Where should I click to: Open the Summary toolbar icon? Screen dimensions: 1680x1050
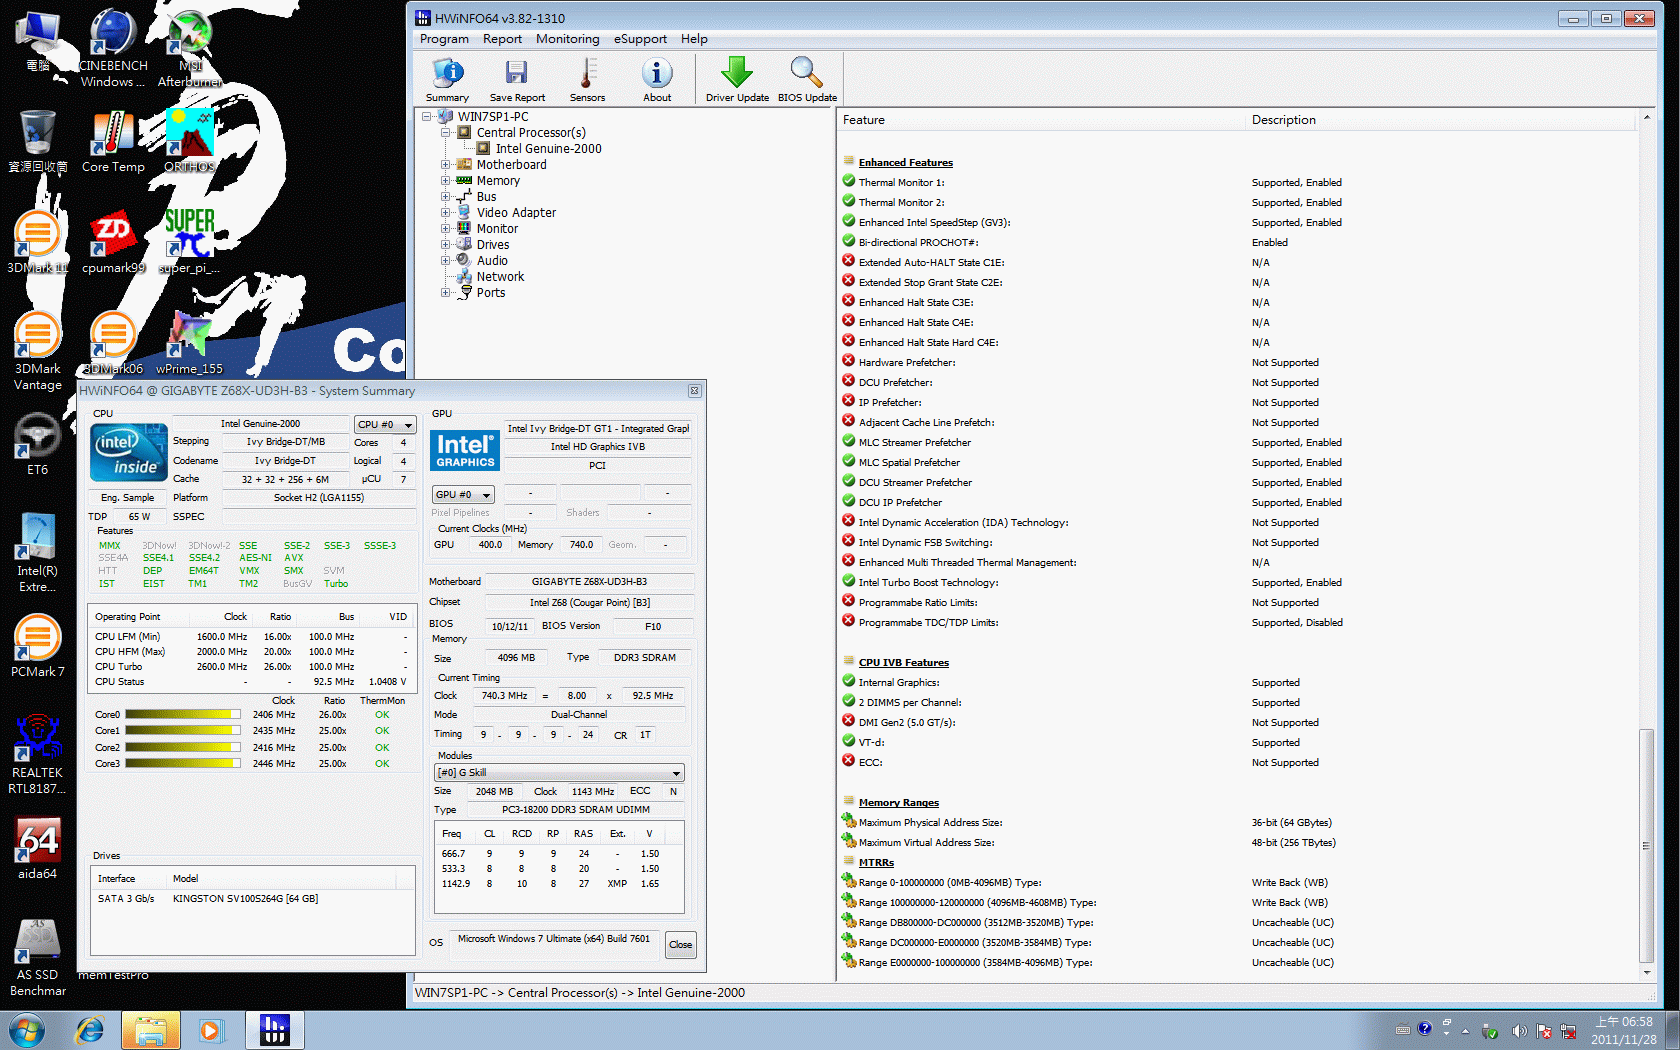pos(447,79)
